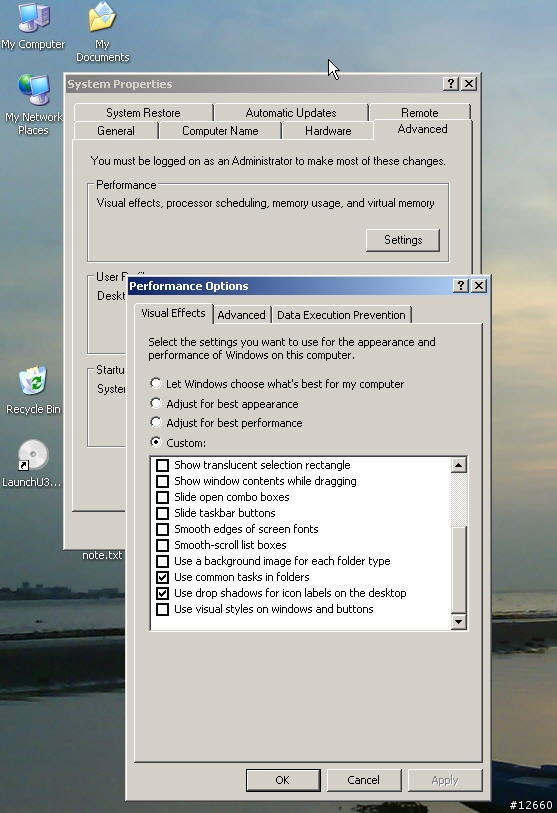Switch to the General tab in System Properties

point(116,131)
